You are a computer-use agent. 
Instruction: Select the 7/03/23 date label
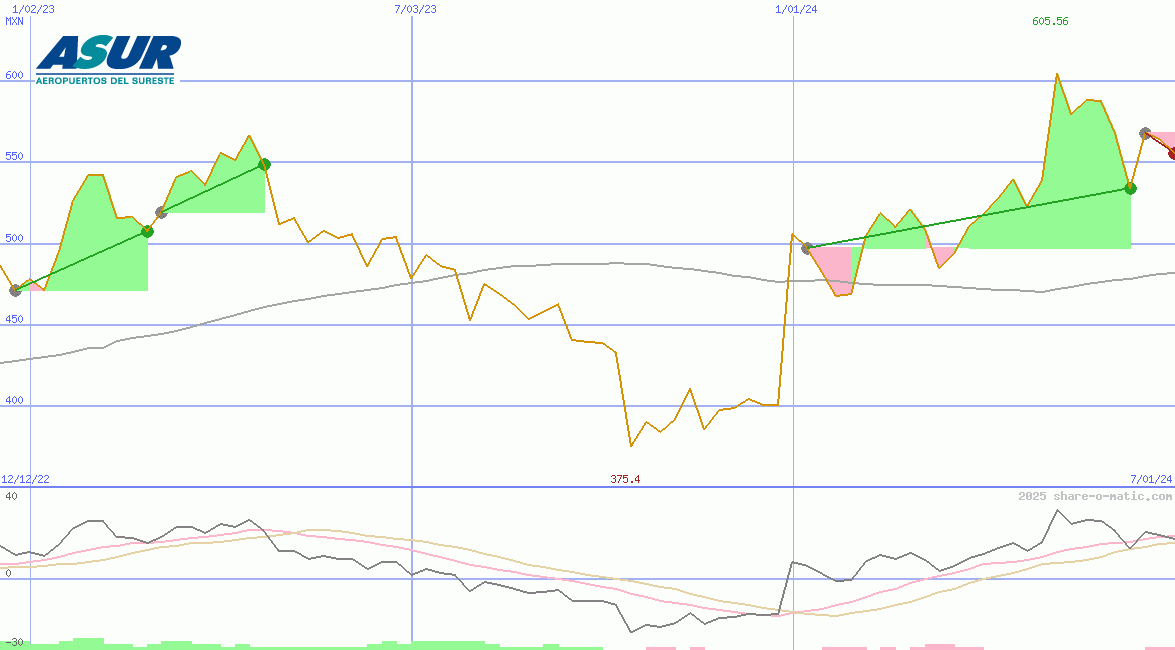click(x=416, y=9)
